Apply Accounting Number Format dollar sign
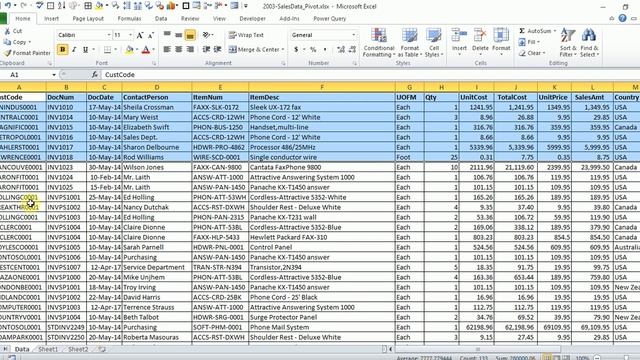The width and height of the screenshot is (640, 360). pyautogui.click(x=296, y=50)
